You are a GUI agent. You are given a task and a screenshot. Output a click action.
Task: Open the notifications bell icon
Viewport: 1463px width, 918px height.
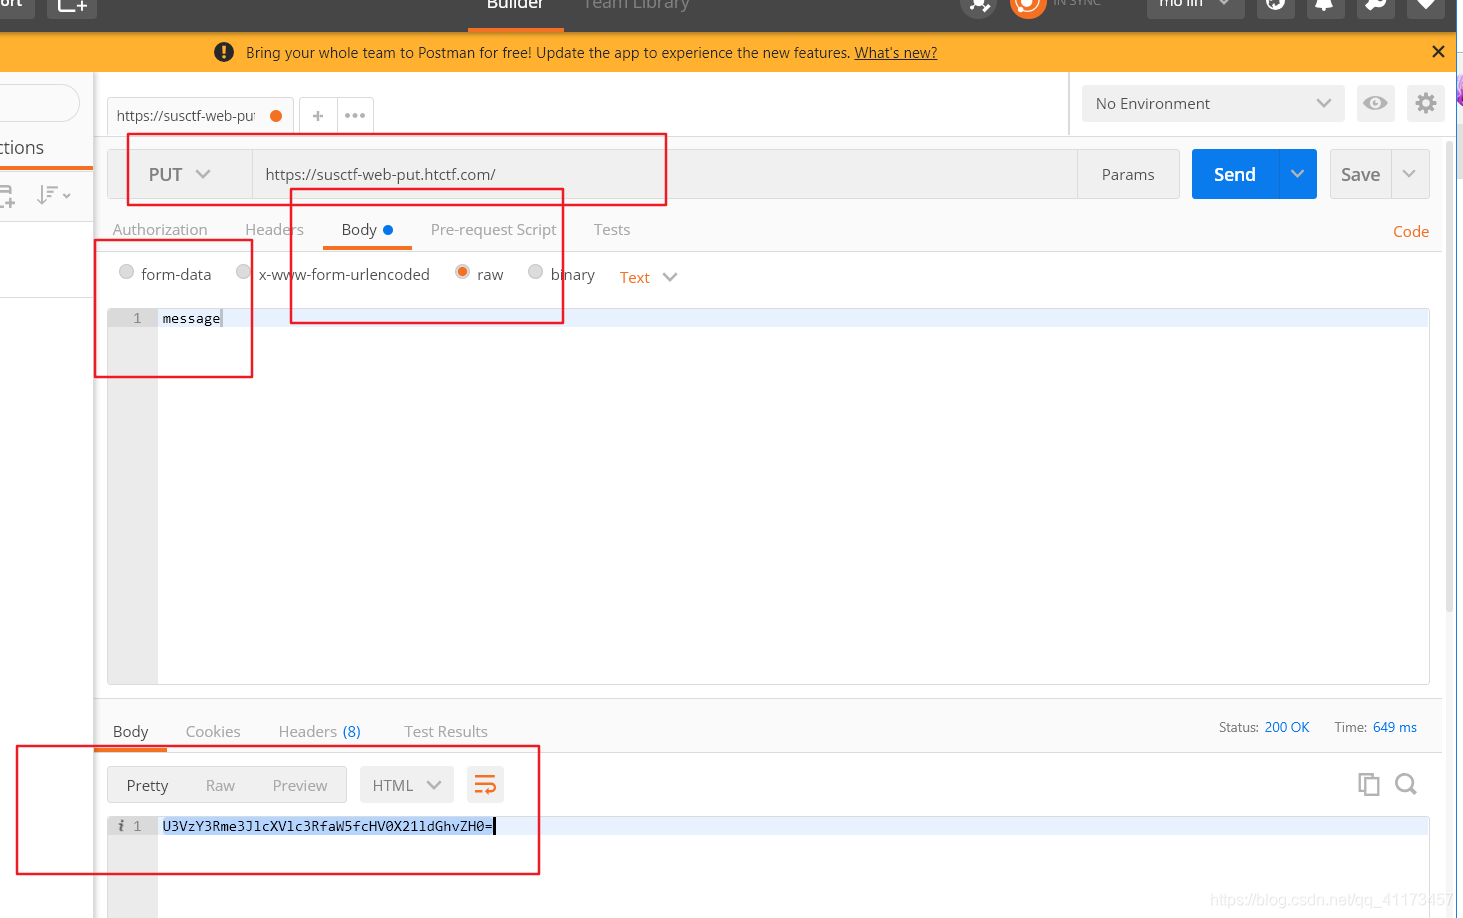[x=1325, y=6]
